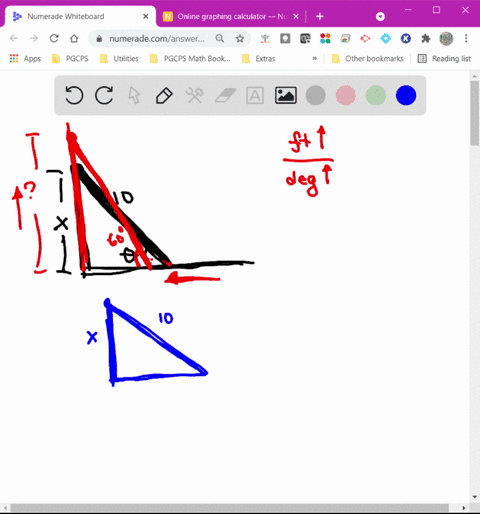Click the stacked pages extension icon before the red arrow

(x=345, y=39)
